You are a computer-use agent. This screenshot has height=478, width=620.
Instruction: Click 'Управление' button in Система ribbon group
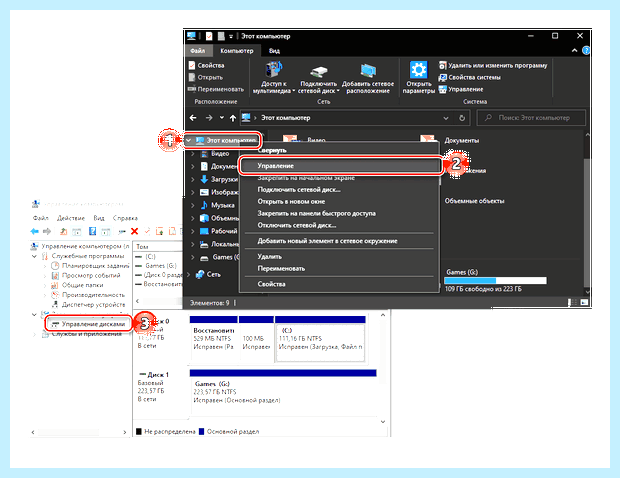461,89
